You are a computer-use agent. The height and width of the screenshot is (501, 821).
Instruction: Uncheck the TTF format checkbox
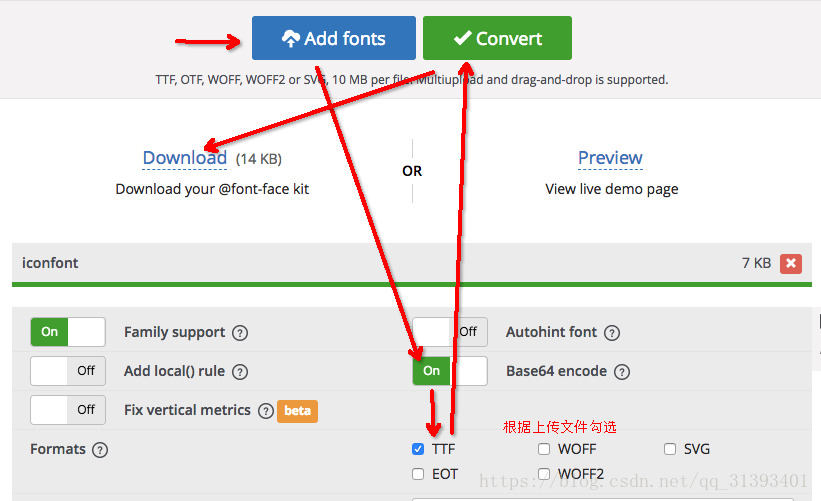click(x=418, y=450)
